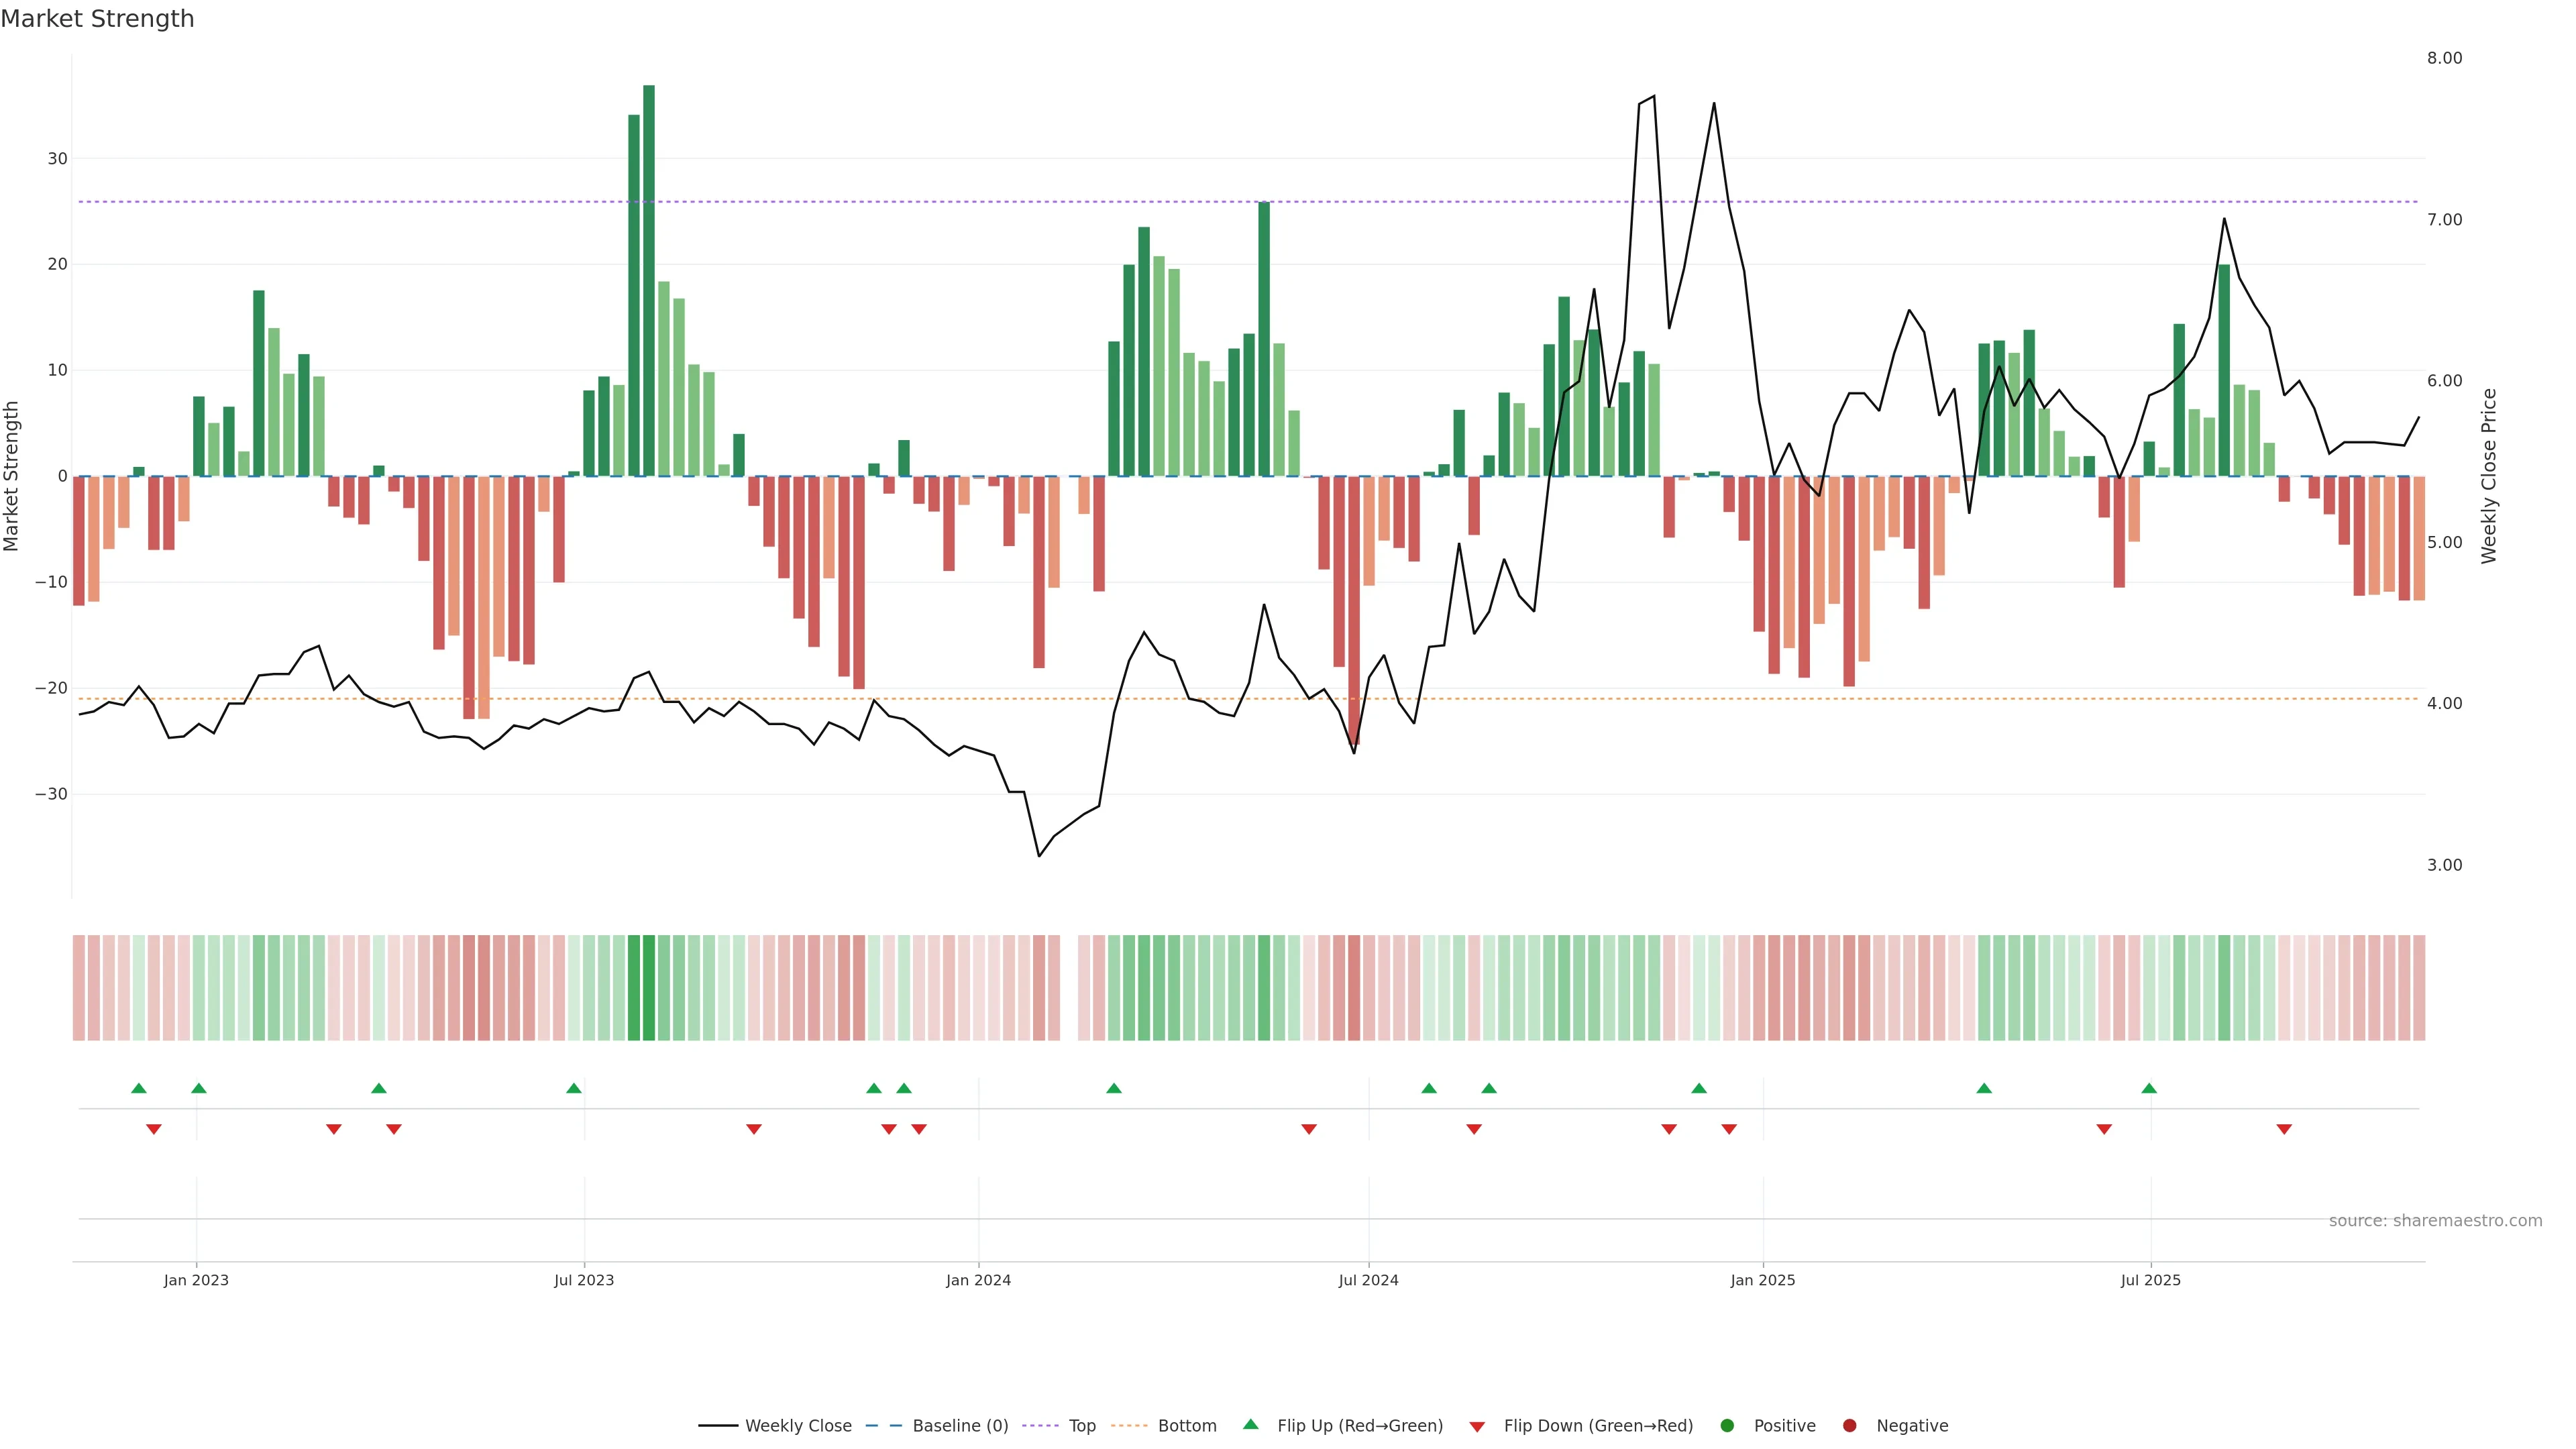Click the 8.00 right axis tick label

click(2444, 58)
